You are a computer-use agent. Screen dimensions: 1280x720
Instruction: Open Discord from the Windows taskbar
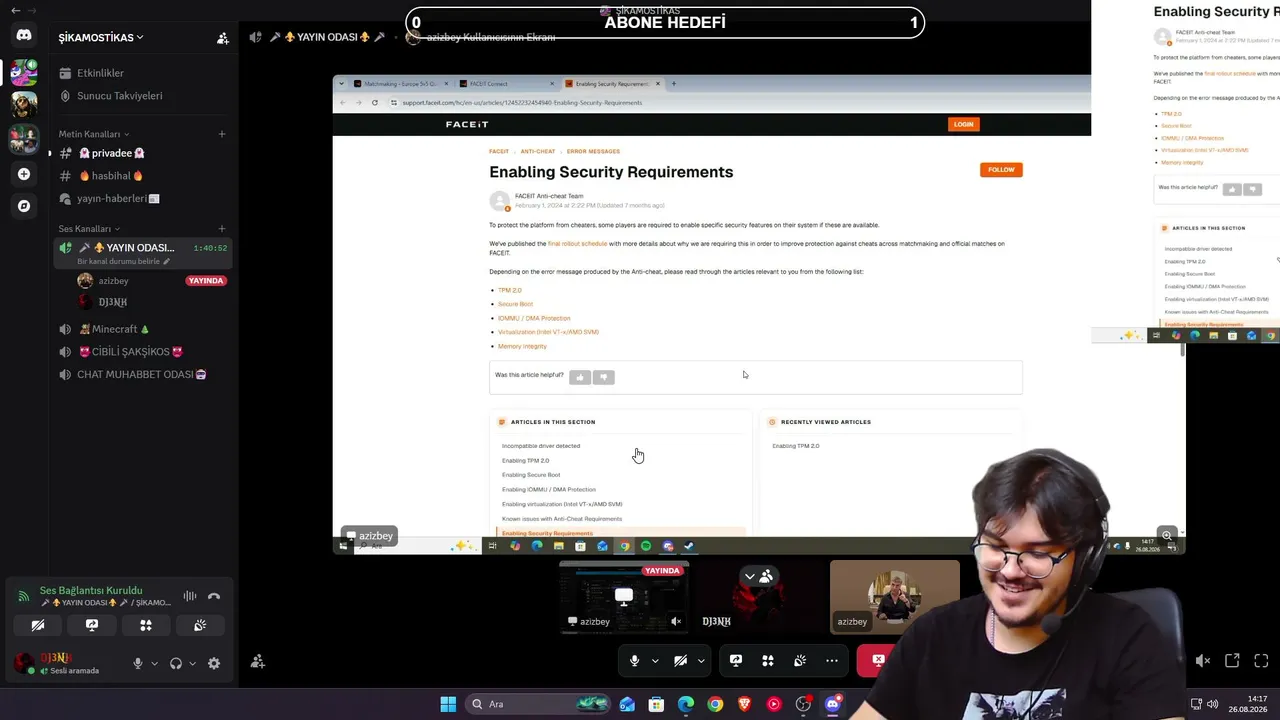coord(832,704)
